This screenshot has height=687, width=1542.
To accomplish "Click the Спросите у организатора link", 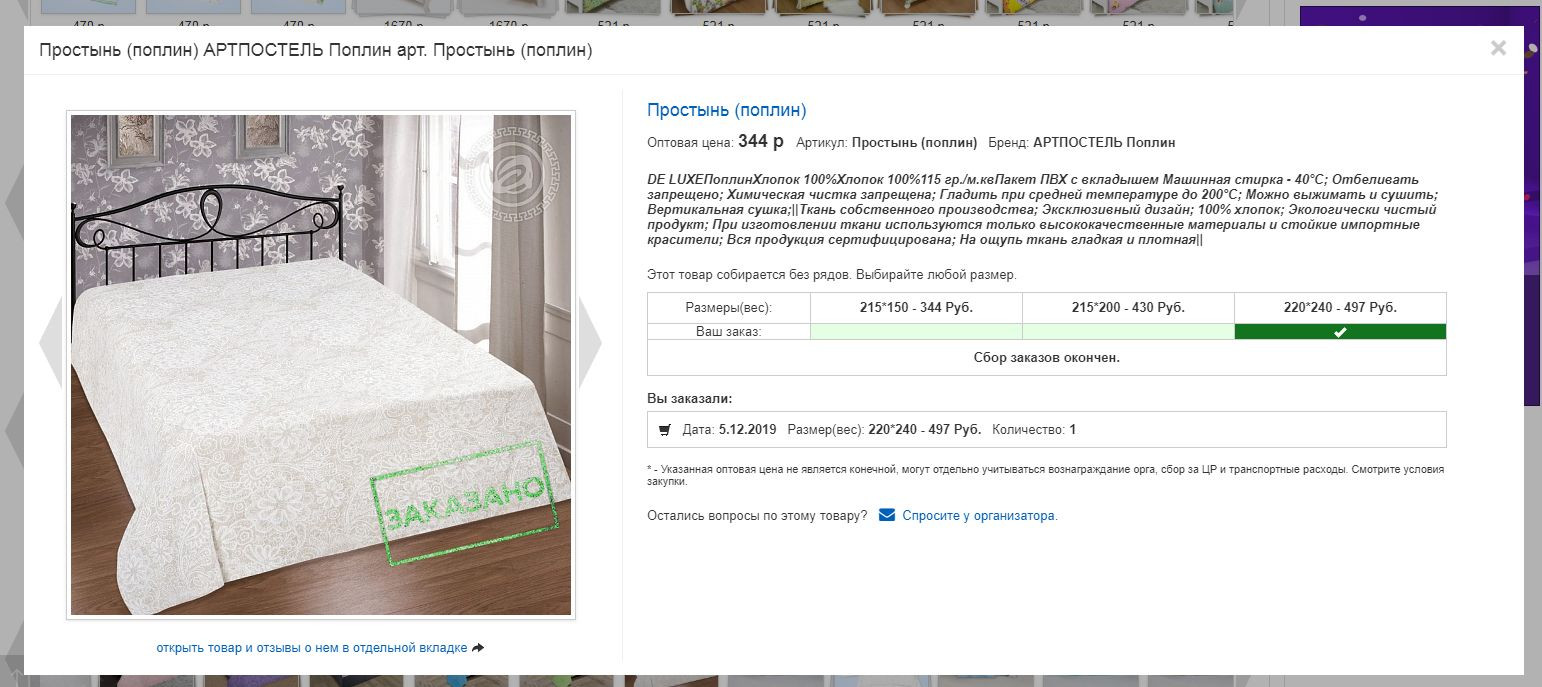I will (x=980, y=516).
